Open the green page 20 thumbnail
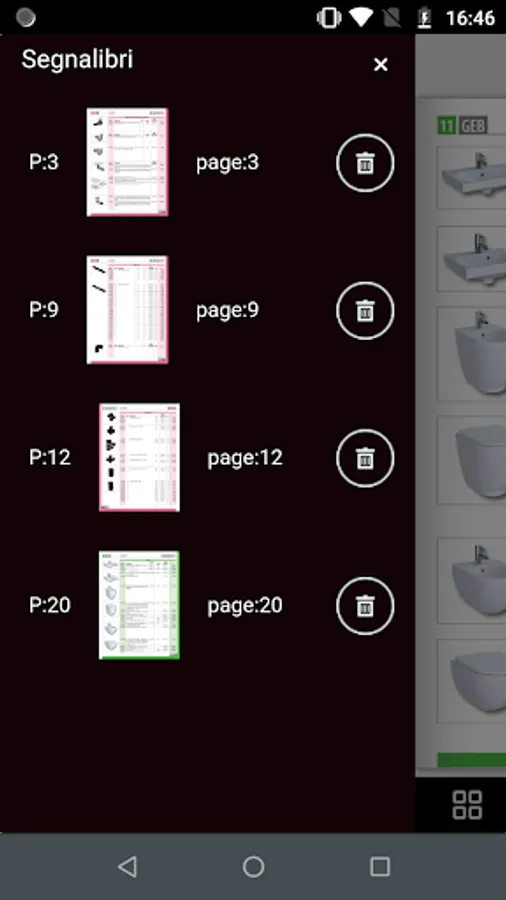The width and height of the screenshot is (506, 900). 139,605
